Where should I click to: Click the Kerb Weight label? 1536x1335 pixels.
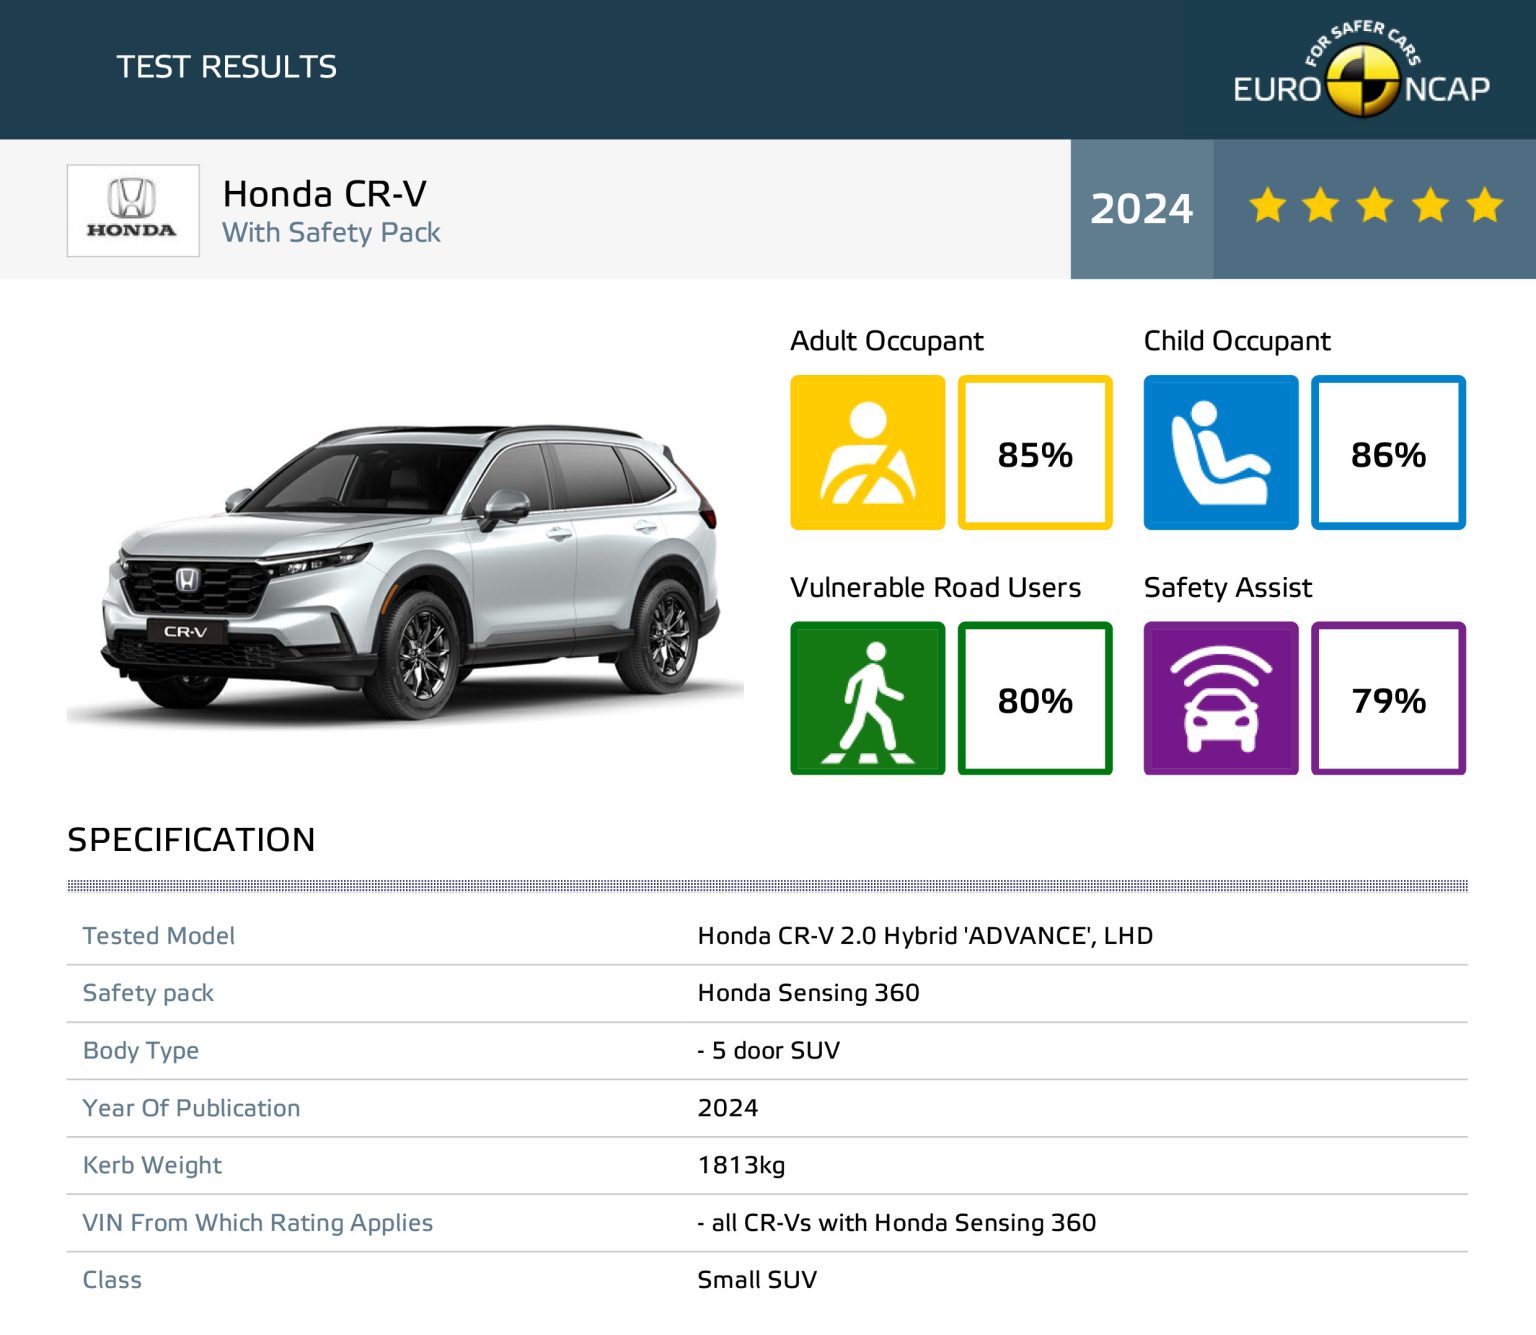click(x=152, y=1165)
